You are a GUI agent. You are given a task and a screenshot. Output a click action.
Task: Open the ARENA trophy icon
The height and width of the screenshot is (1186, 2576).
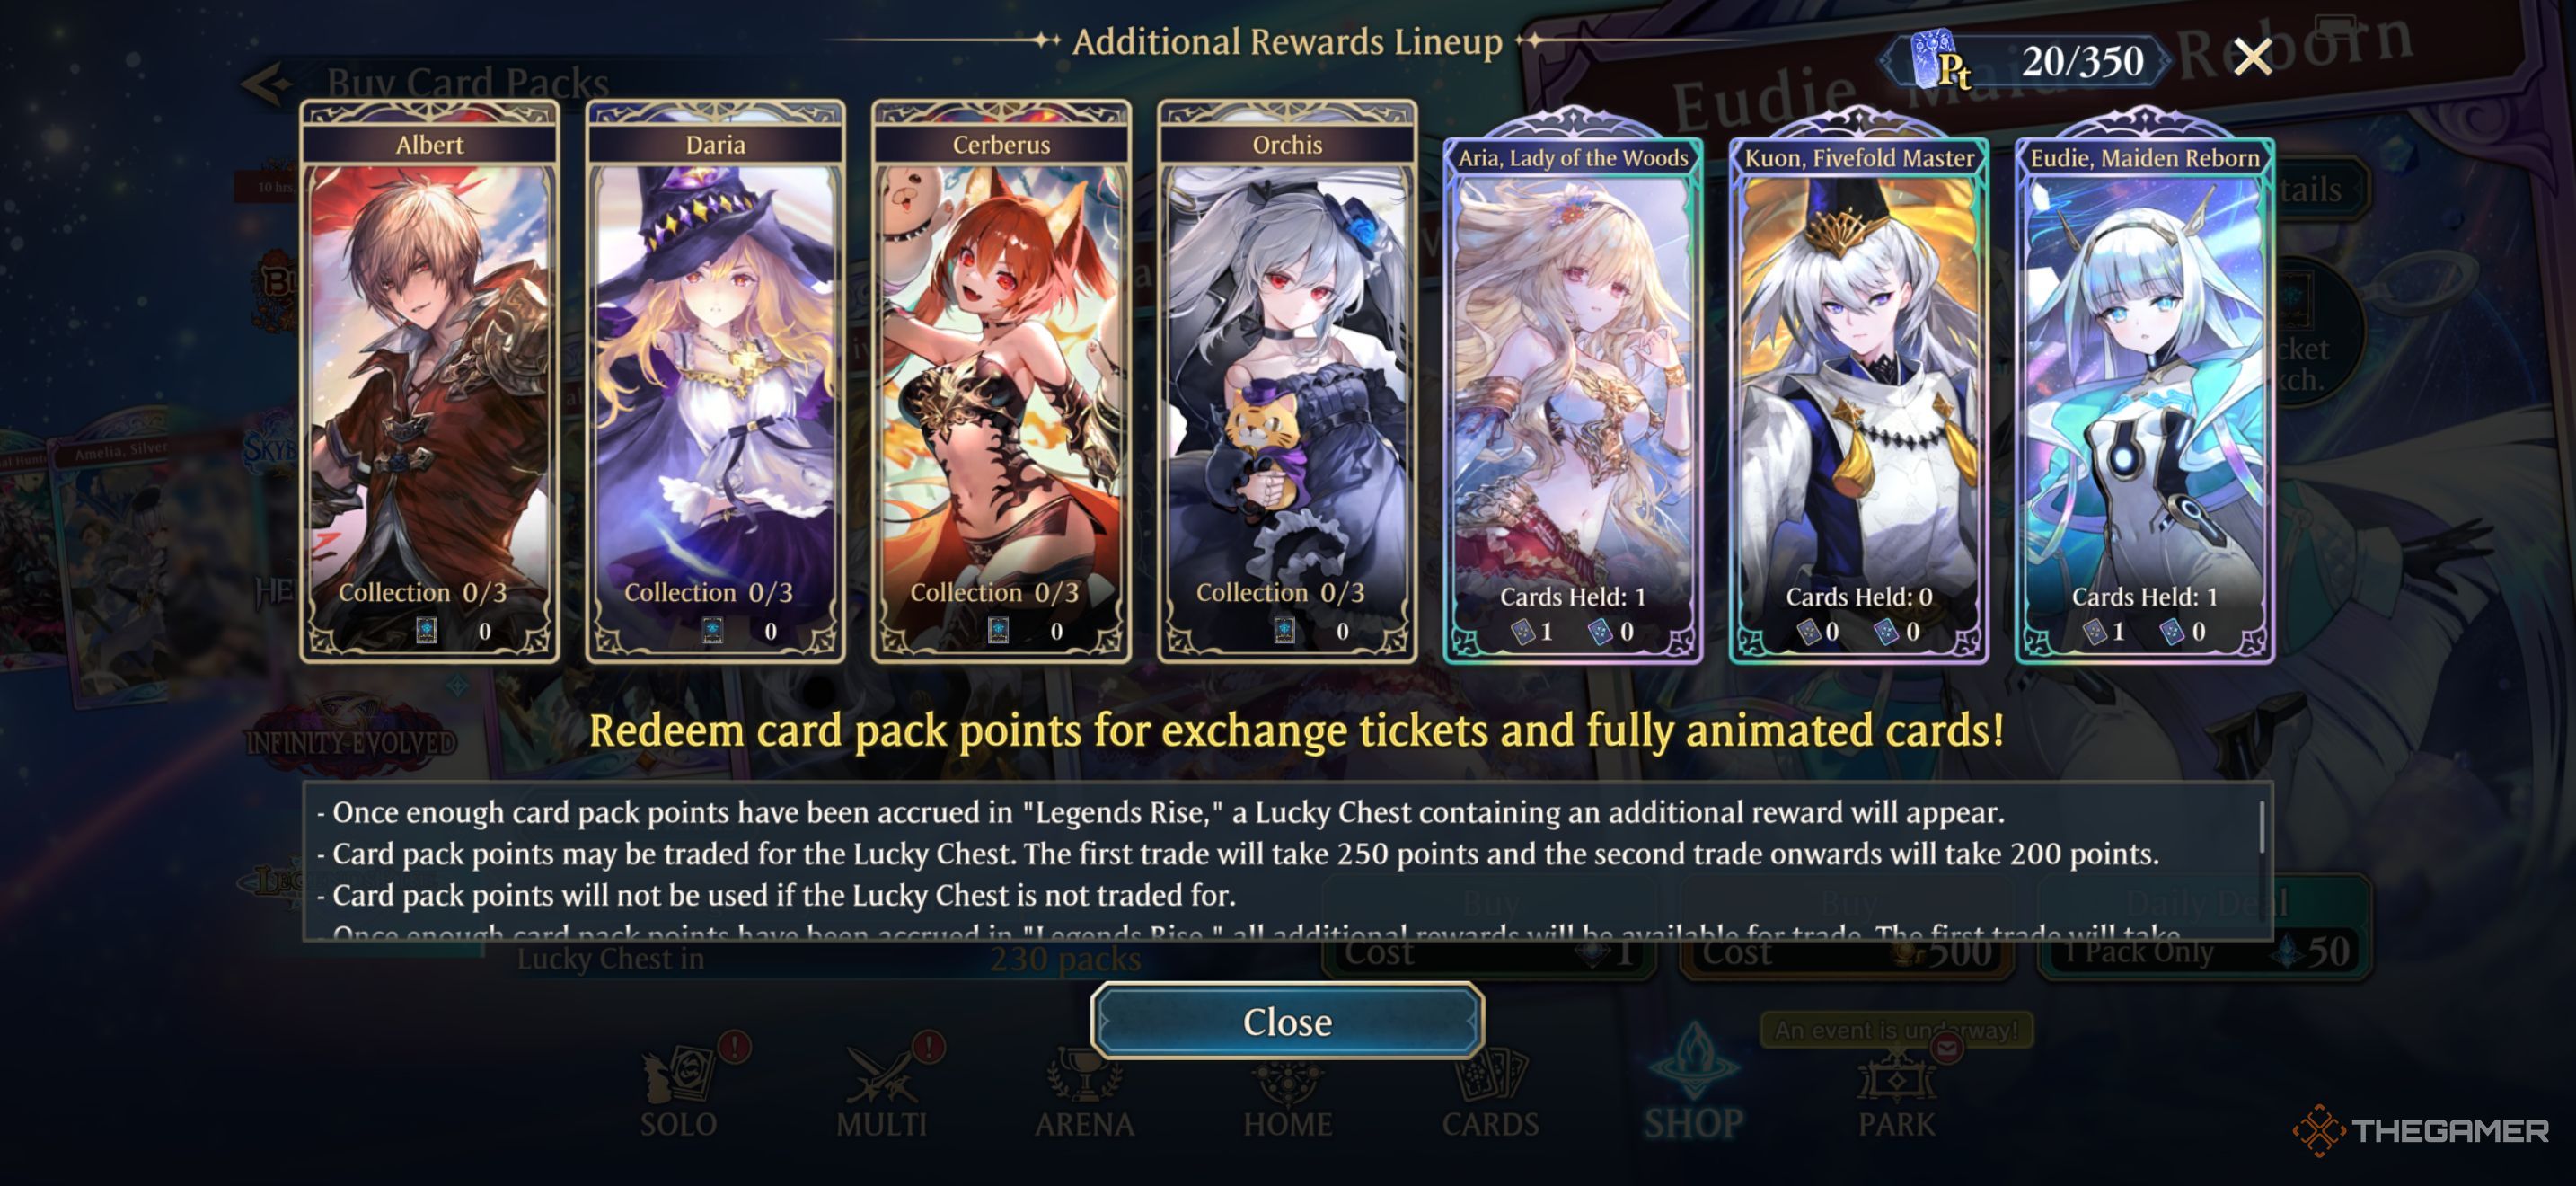click(1084, 1092)
